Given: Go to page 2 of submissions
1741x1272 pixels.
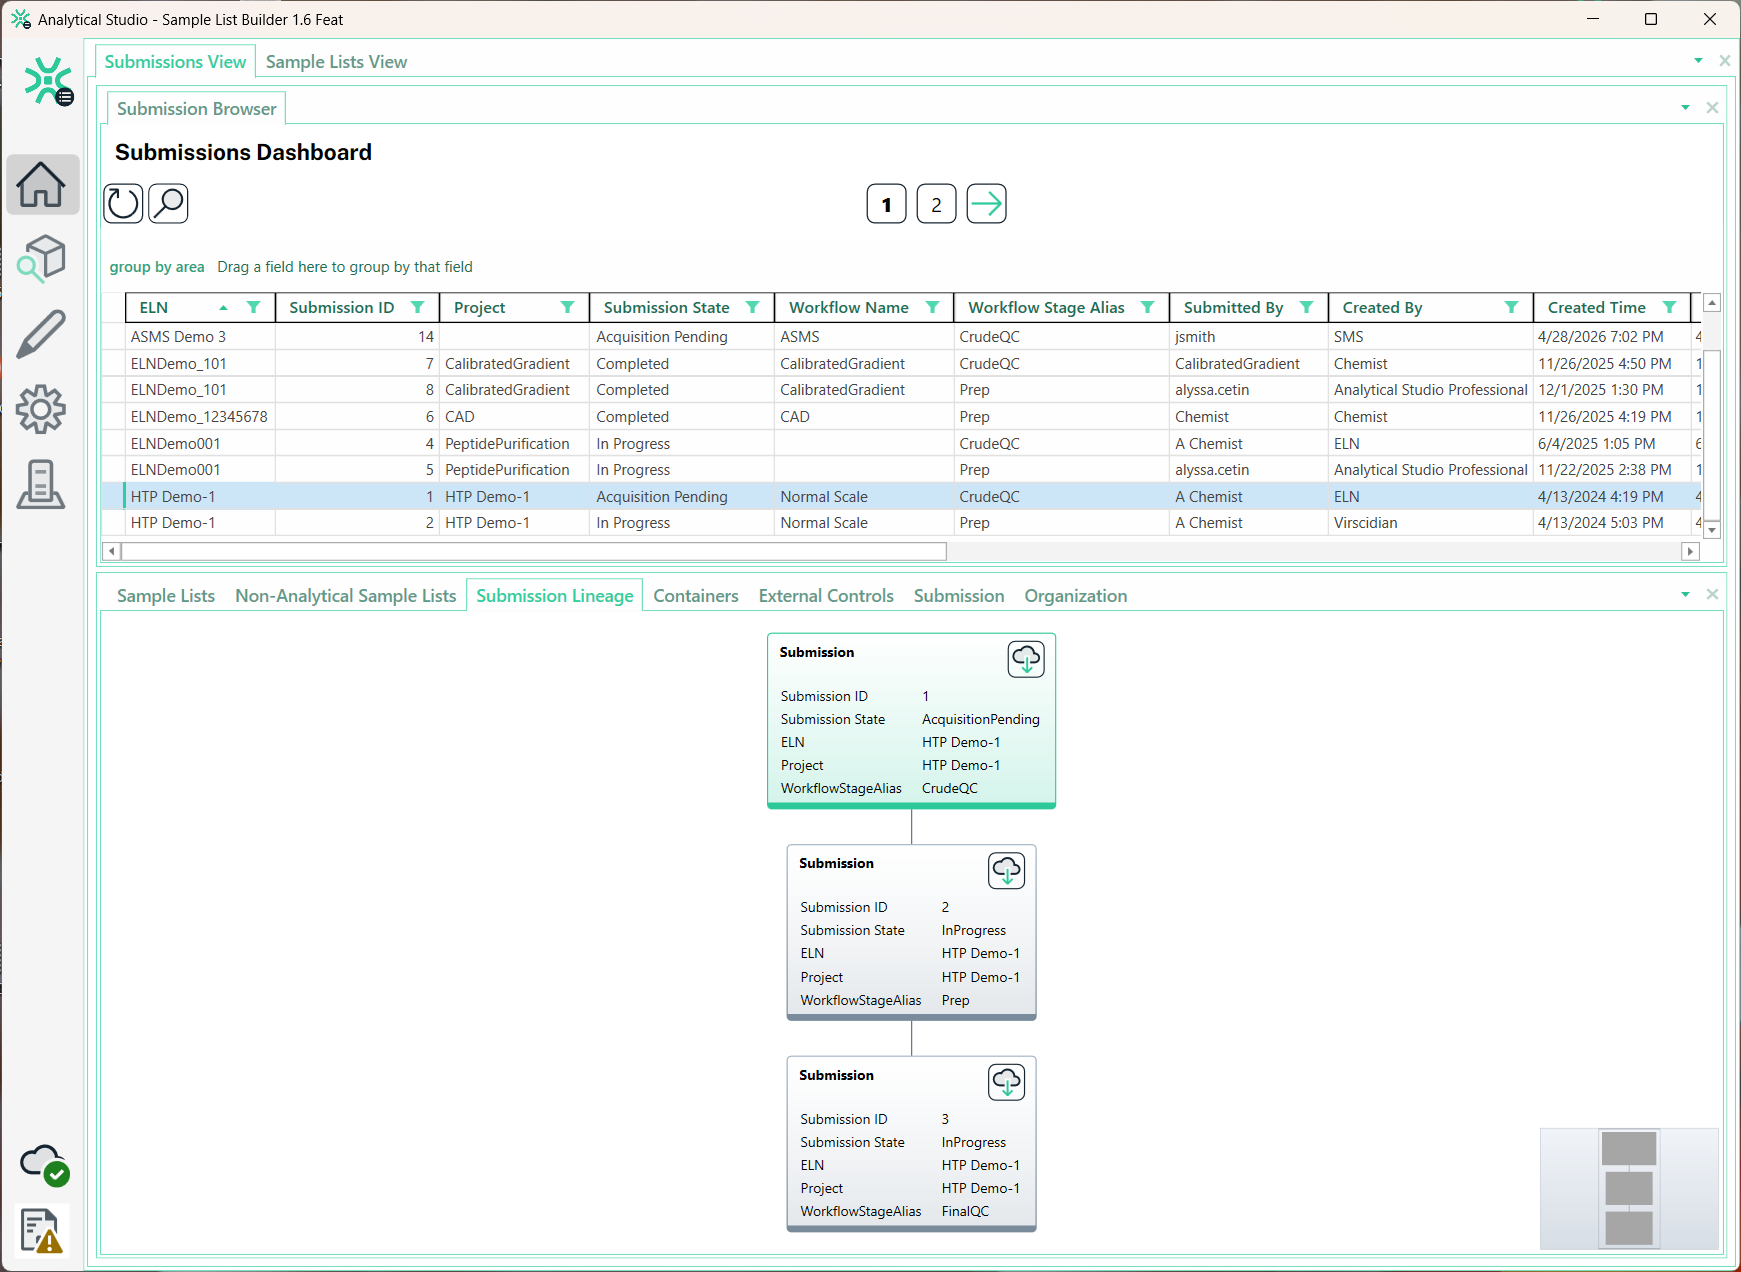Looking at the screenshot, I should [x=937, y=204].
